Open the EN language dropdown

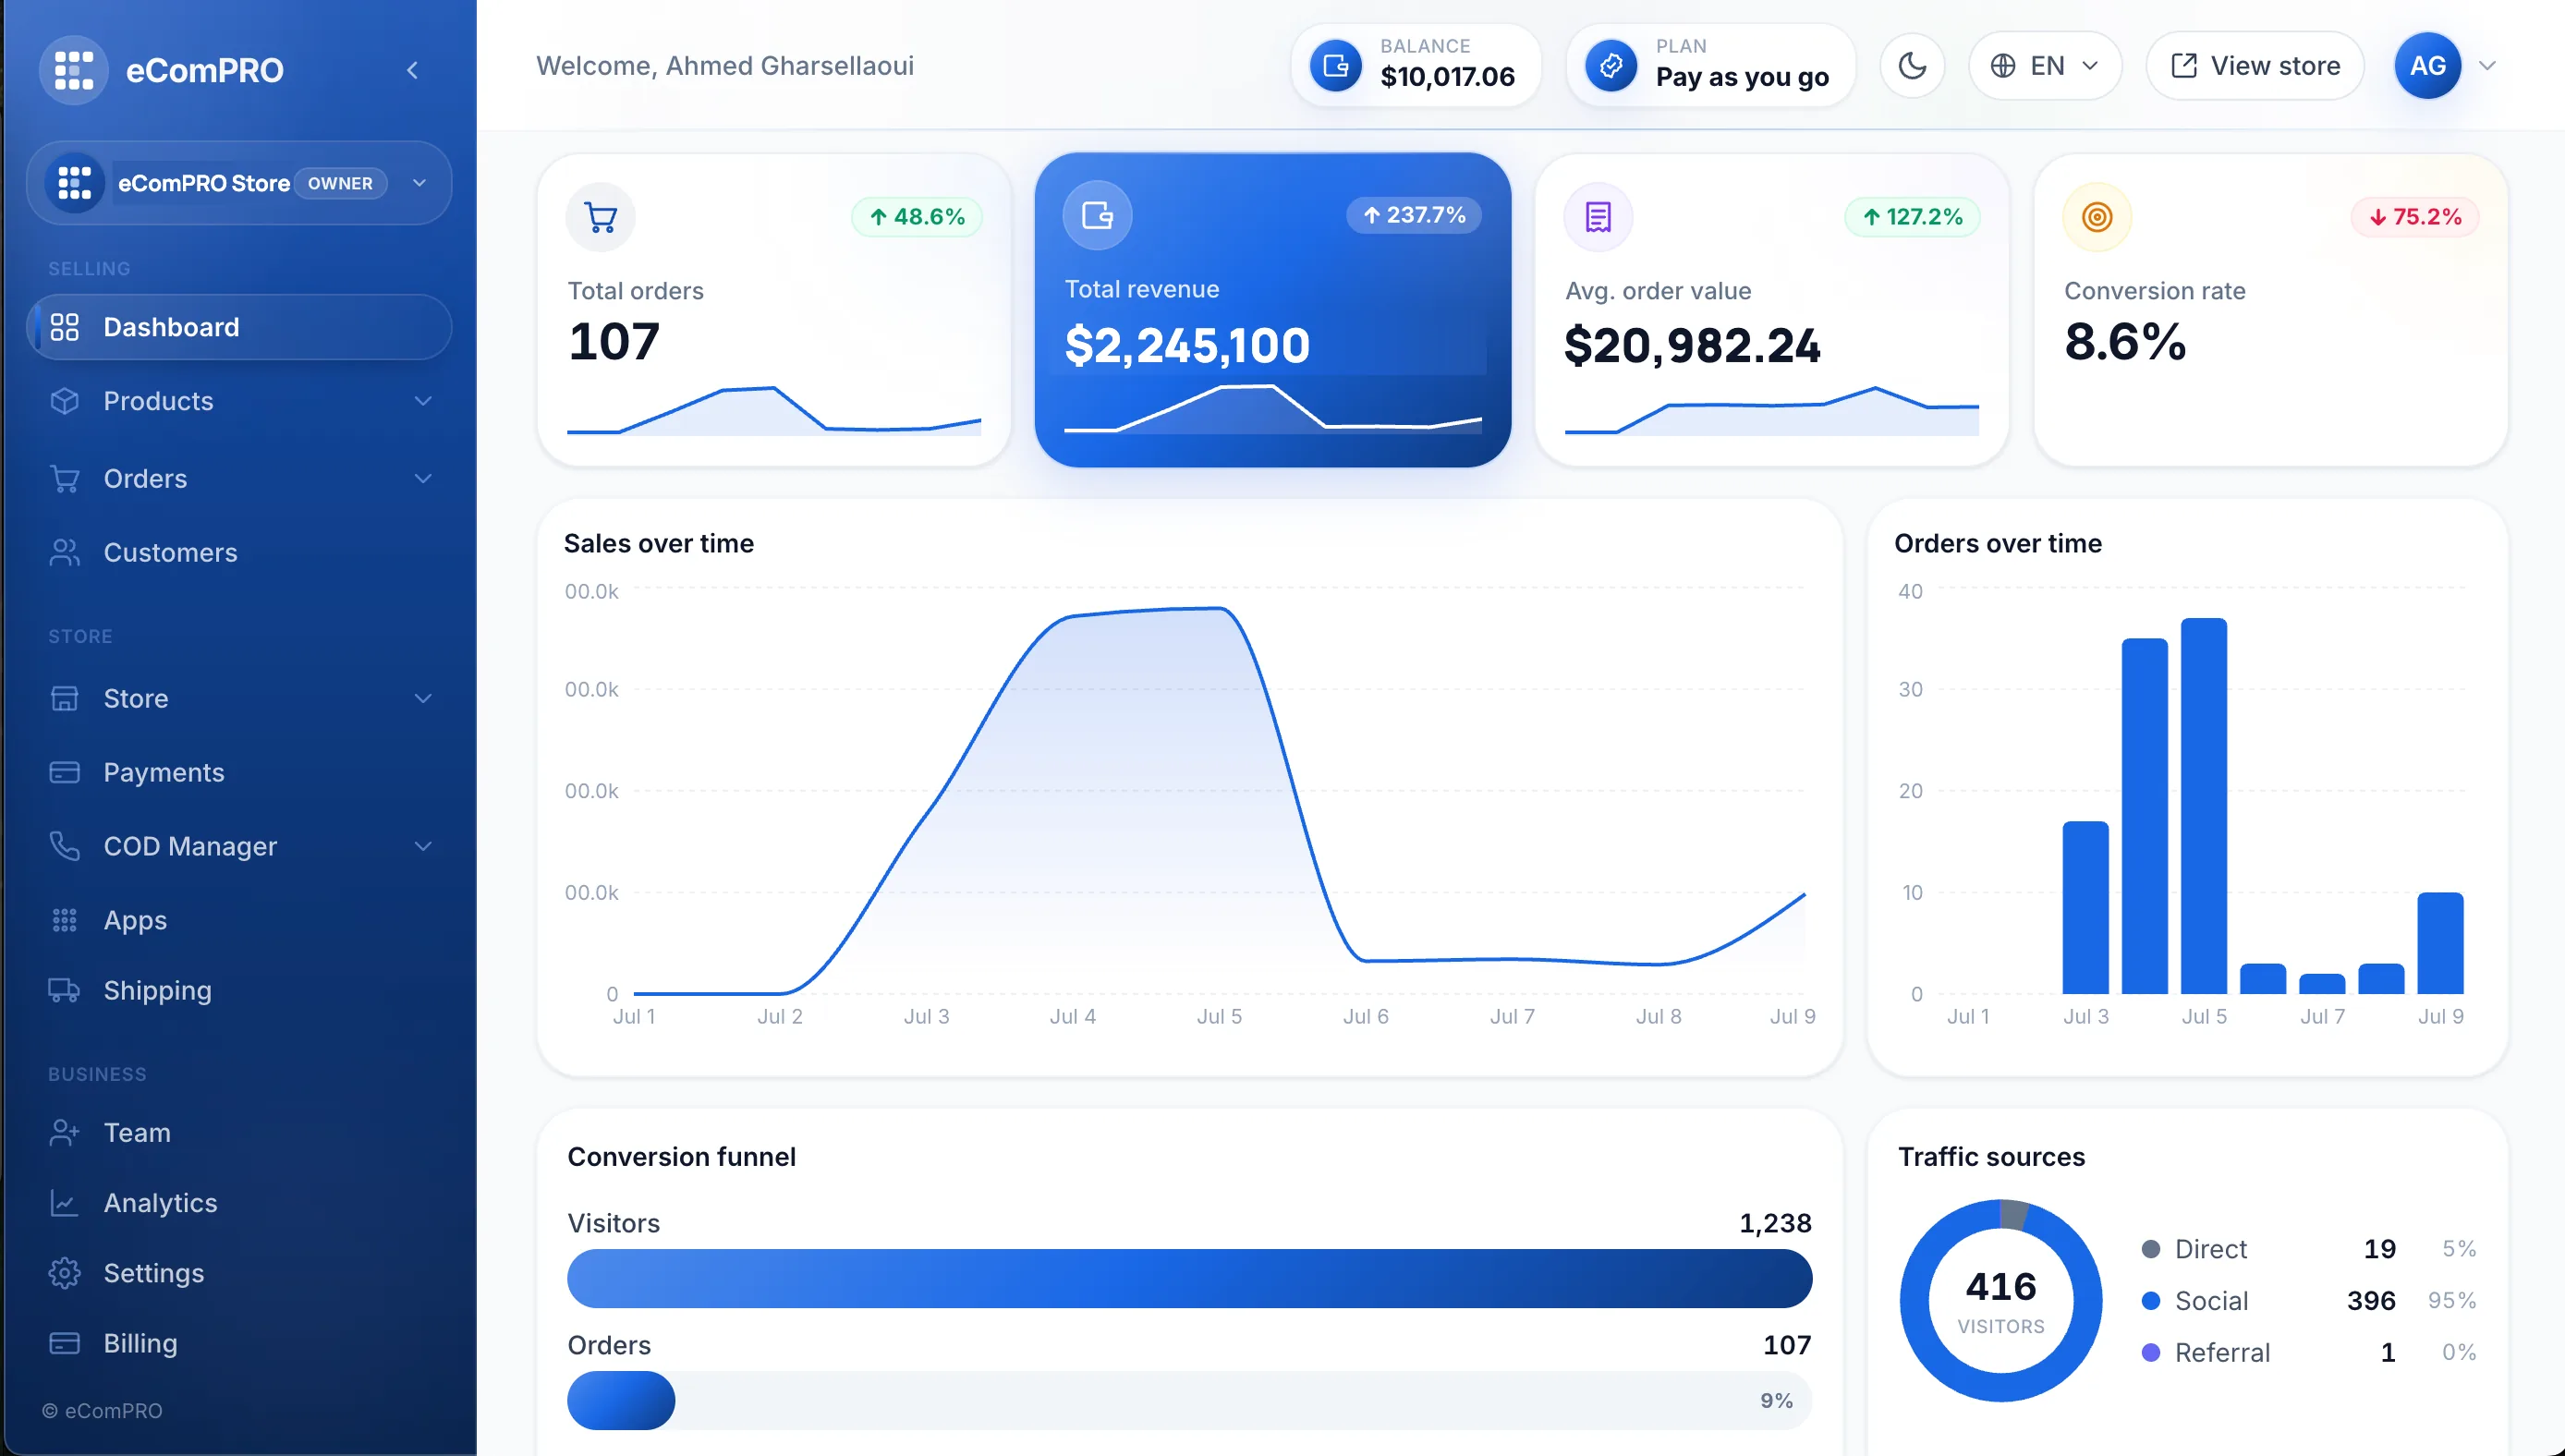[2045, 66]
